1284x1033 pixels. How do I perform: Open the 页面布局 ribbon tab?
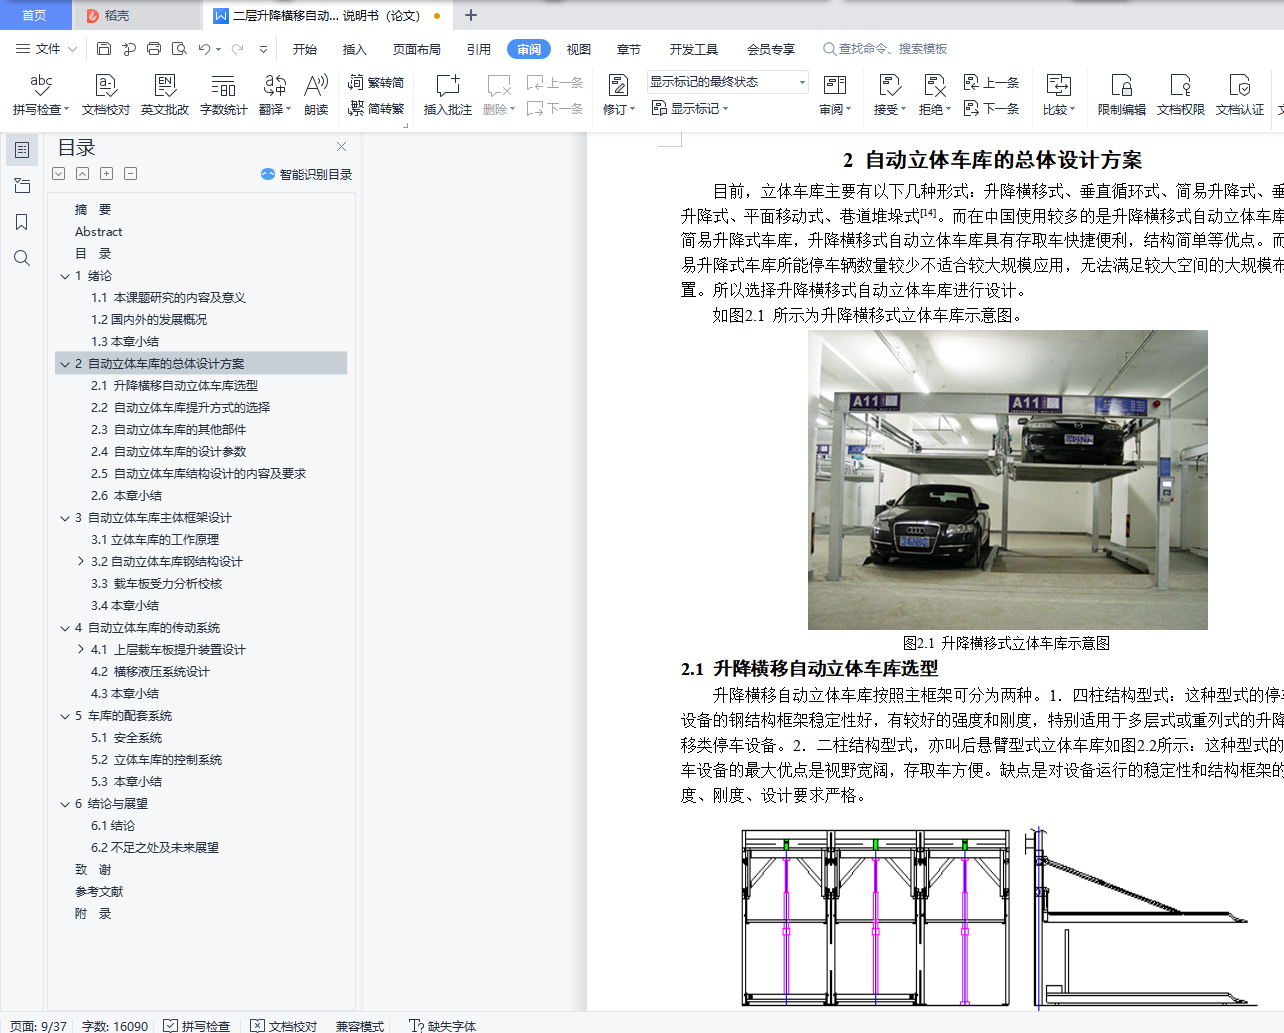pyautogui.click(x=417, y=49)
